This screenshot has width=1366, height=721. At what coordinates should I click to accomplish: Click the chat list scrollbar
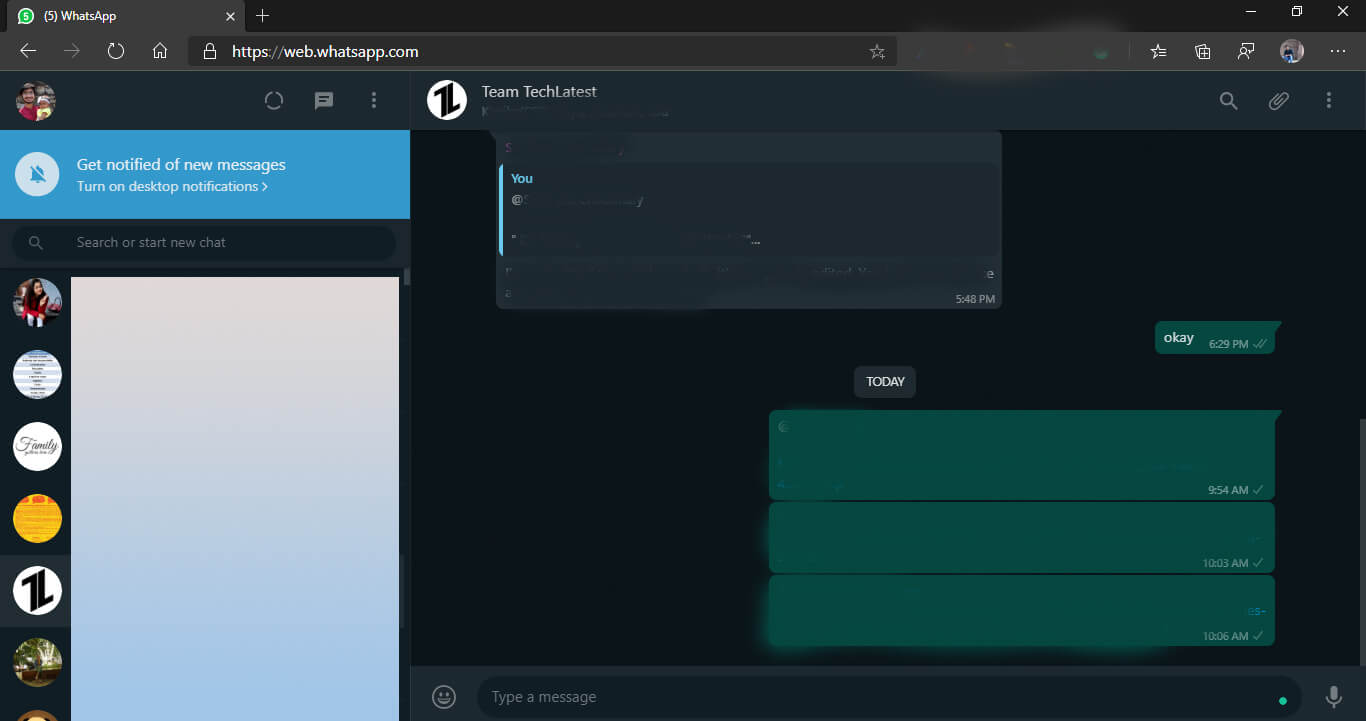click(407, 276)
